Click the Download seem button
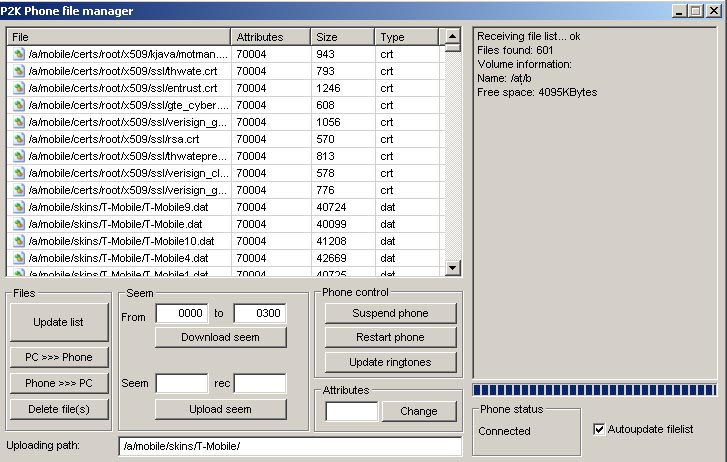 (x=220, y=337)
